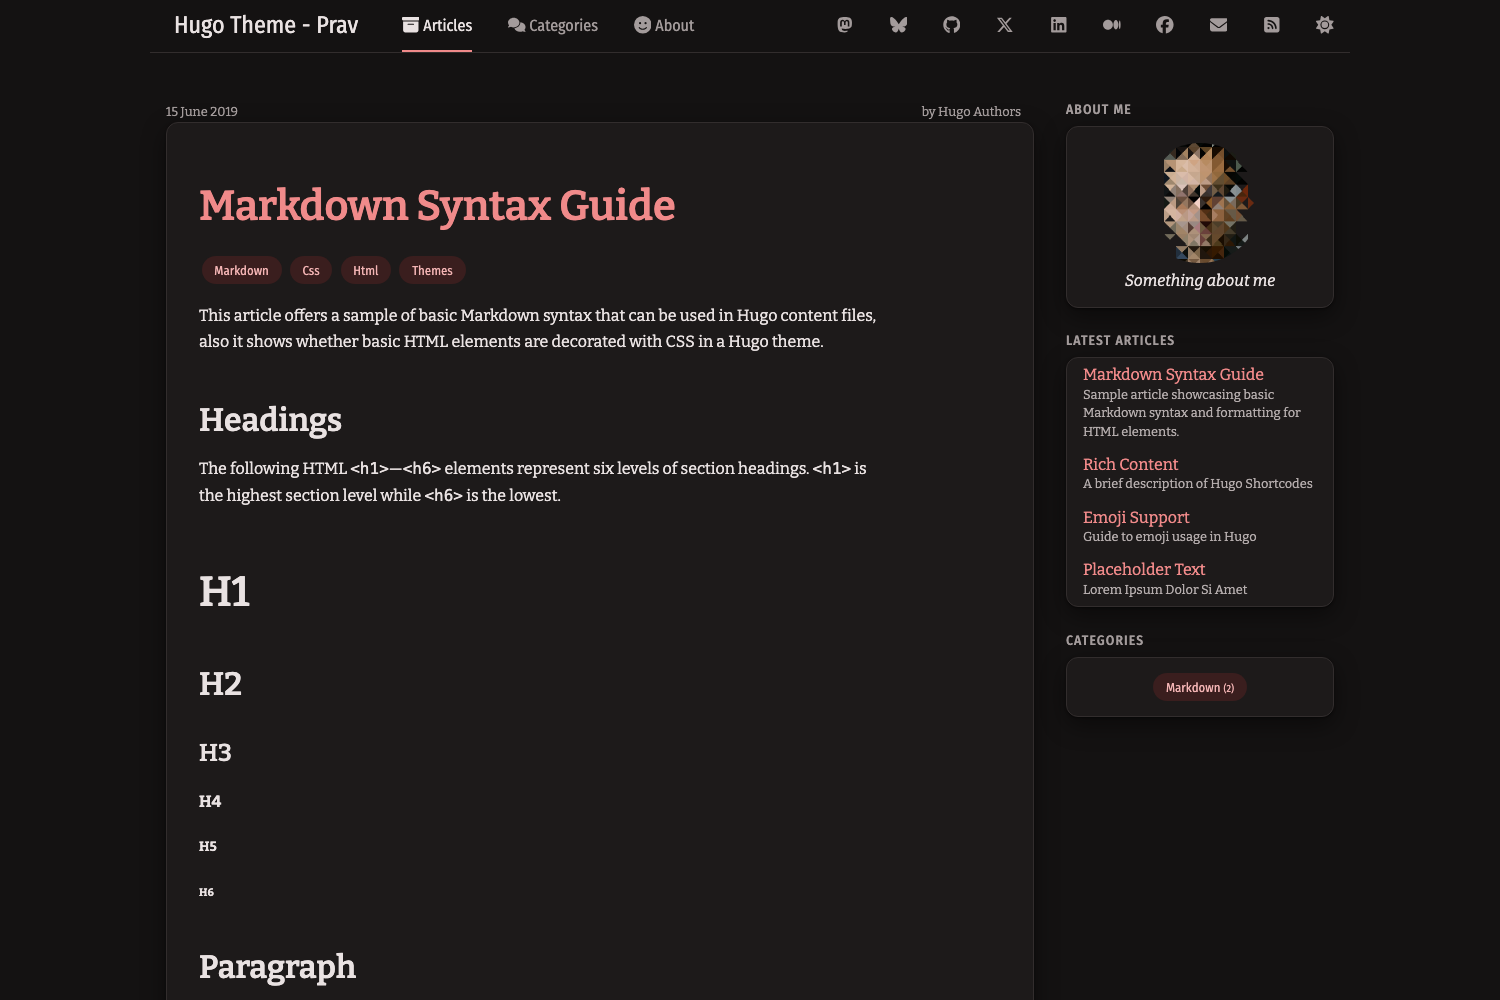Image resolution: width=1500 pixels, height=1000 pixels.
Task: Click the 'ABOUT ME' sidebar heading
Action: [1098, 109]
